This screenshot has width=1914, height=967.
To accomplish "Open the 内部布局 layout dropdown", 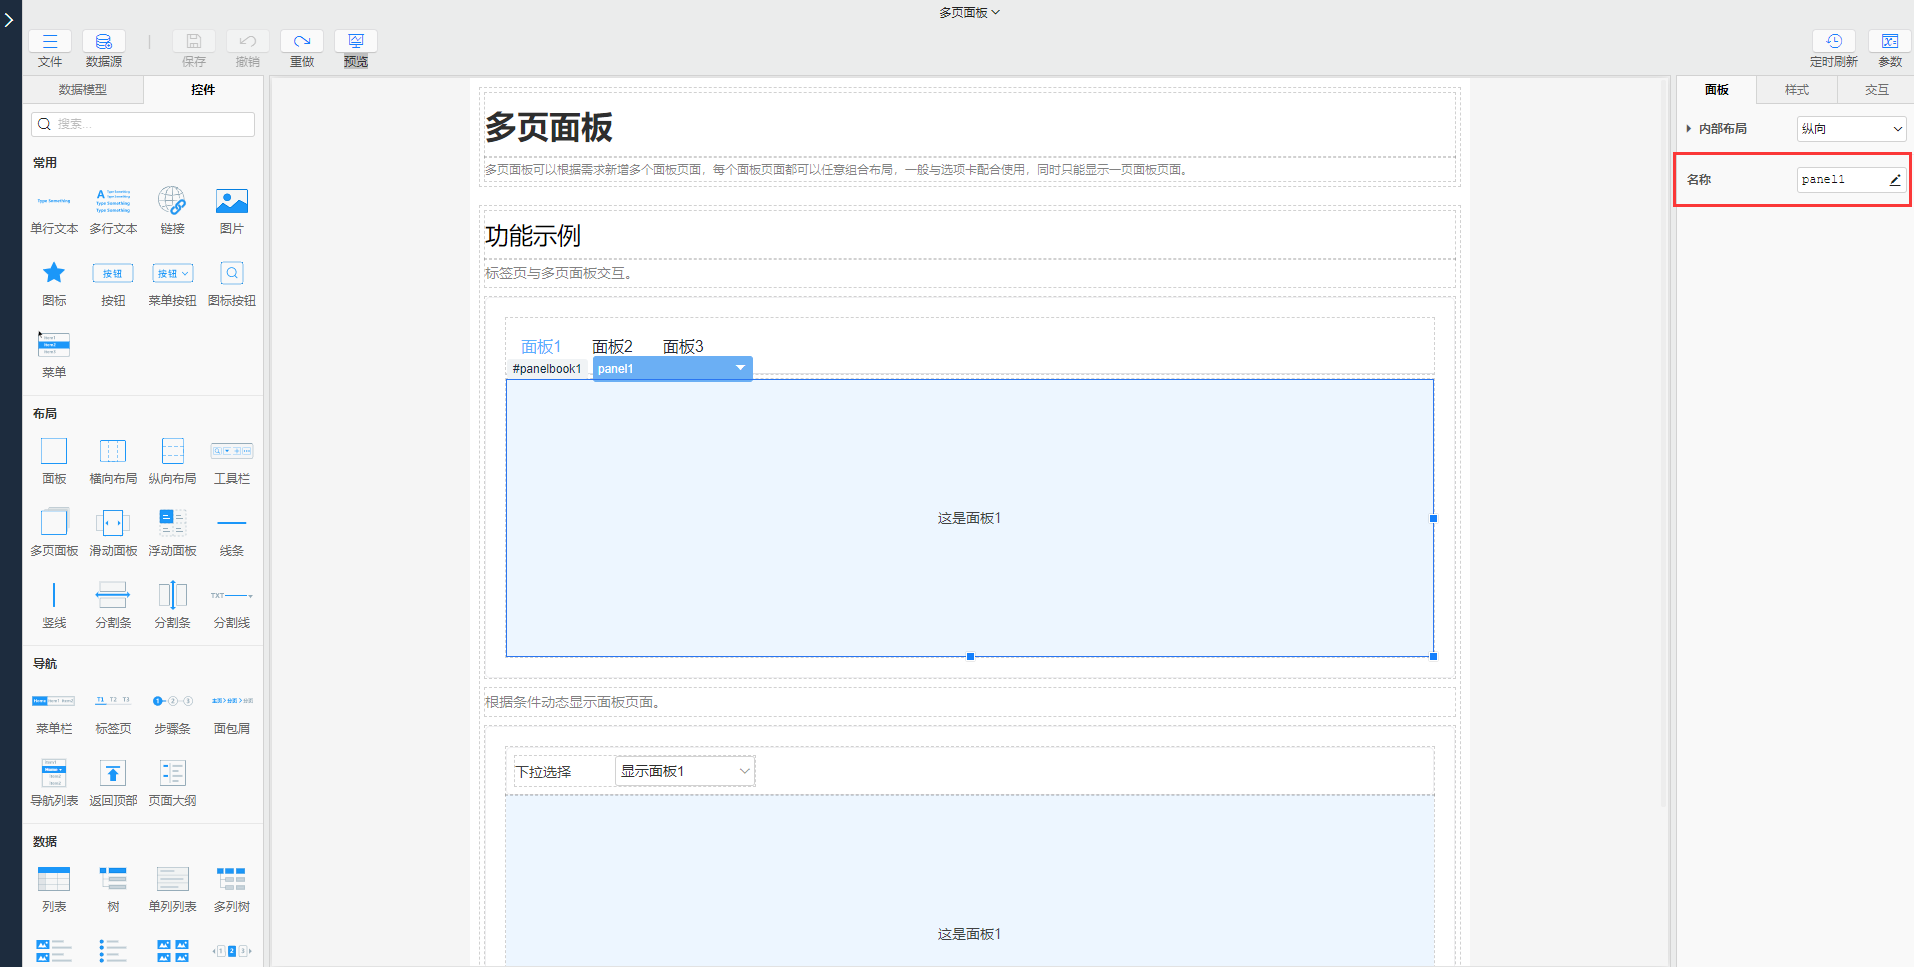I will pos(1850,128).
